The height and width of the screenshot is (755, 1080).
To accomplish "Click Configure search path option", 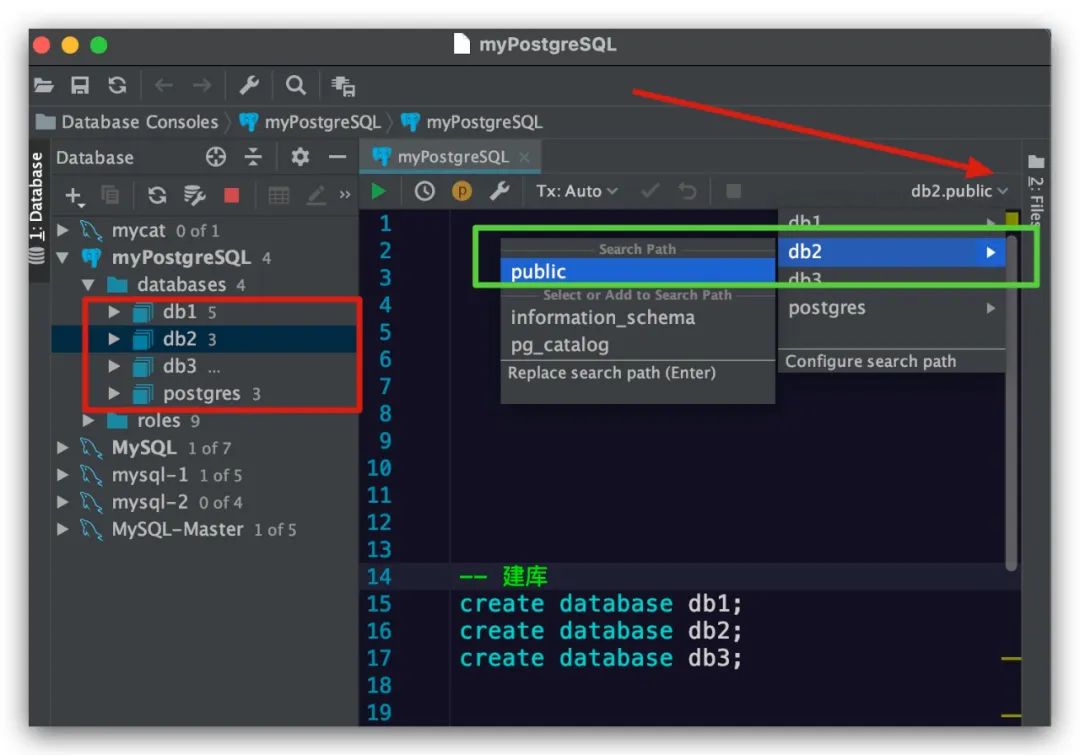I will 891,361.
